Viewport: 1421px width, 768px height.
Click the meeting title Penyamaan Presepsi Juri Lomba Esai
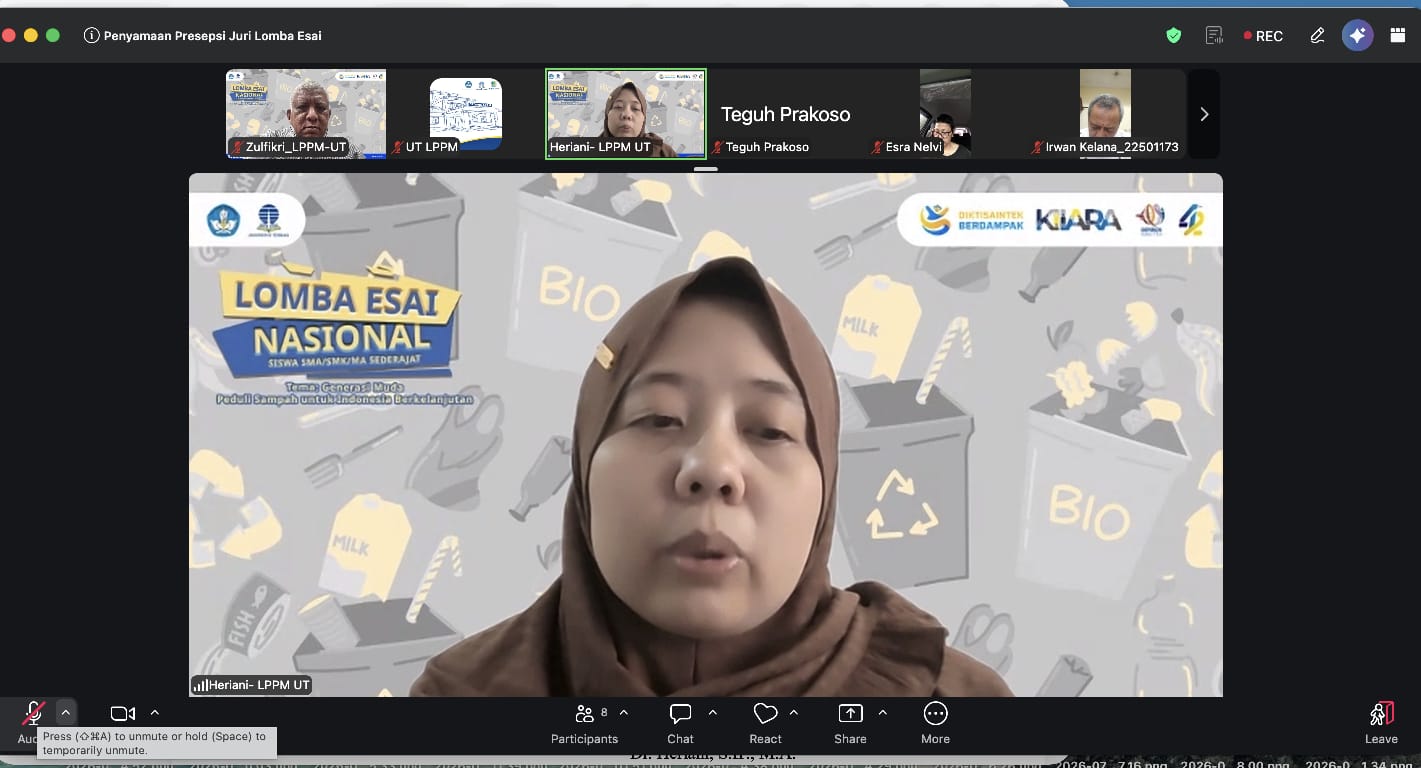pyautogui.click(x=213, y=36)
